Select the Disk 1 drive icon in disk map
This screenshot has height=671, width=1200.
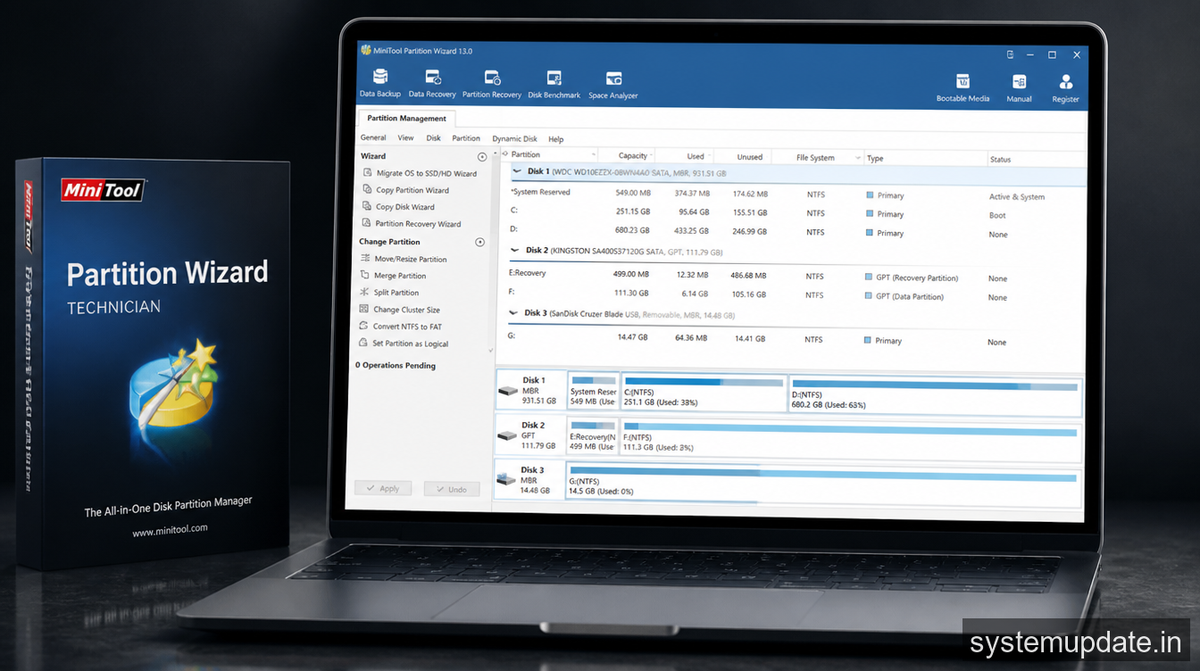509,393
